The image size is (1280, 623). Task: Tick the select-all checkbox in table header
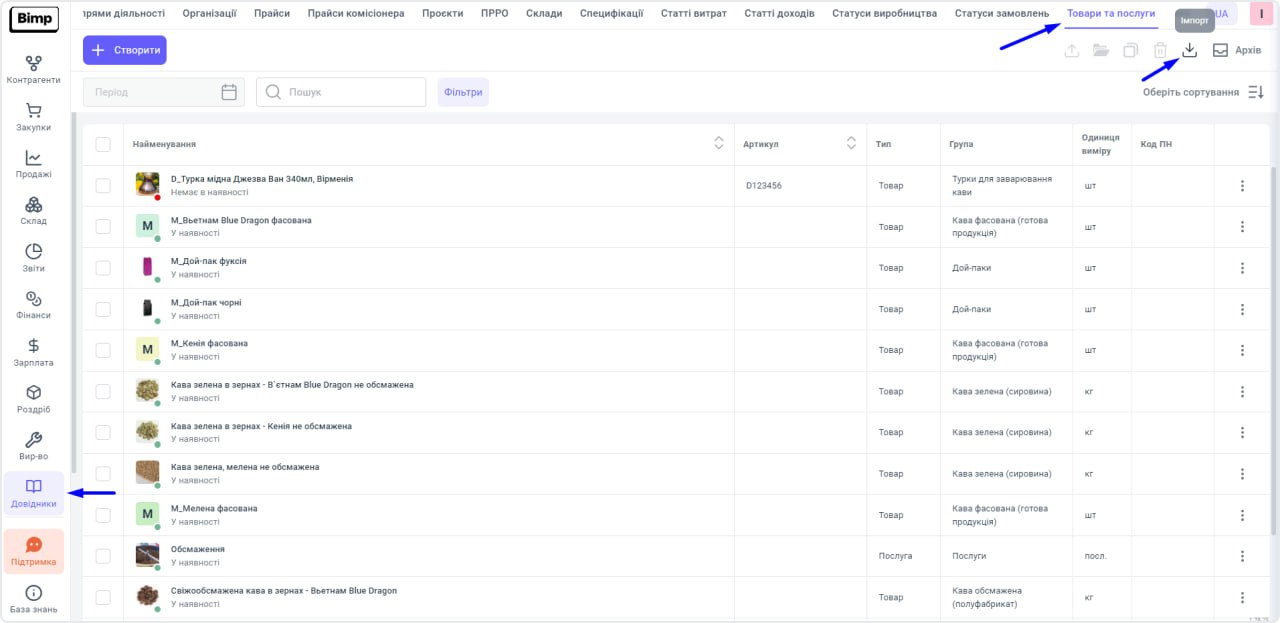coord(103,144)
